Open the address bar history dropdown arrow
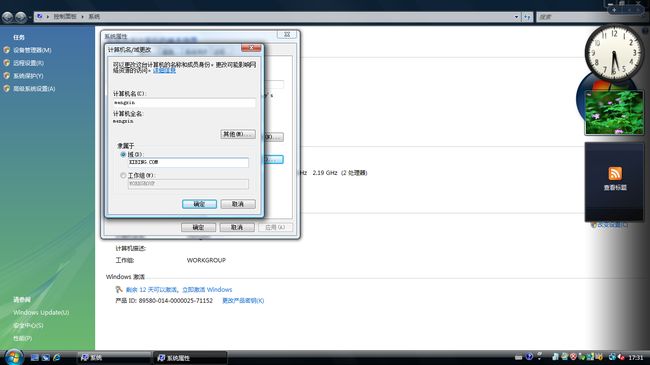 (516, 17)
